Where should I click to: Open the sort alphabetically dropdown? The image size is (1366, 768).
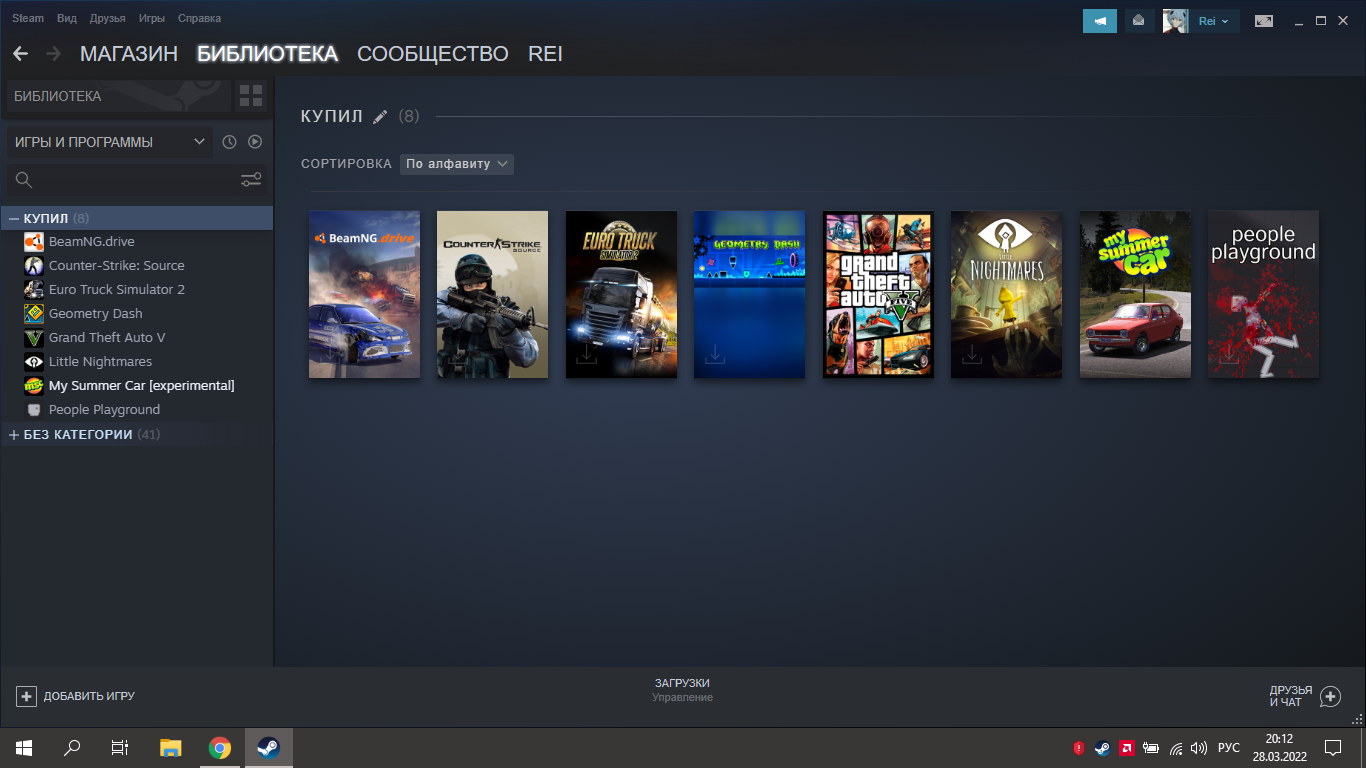pos(457,164)
